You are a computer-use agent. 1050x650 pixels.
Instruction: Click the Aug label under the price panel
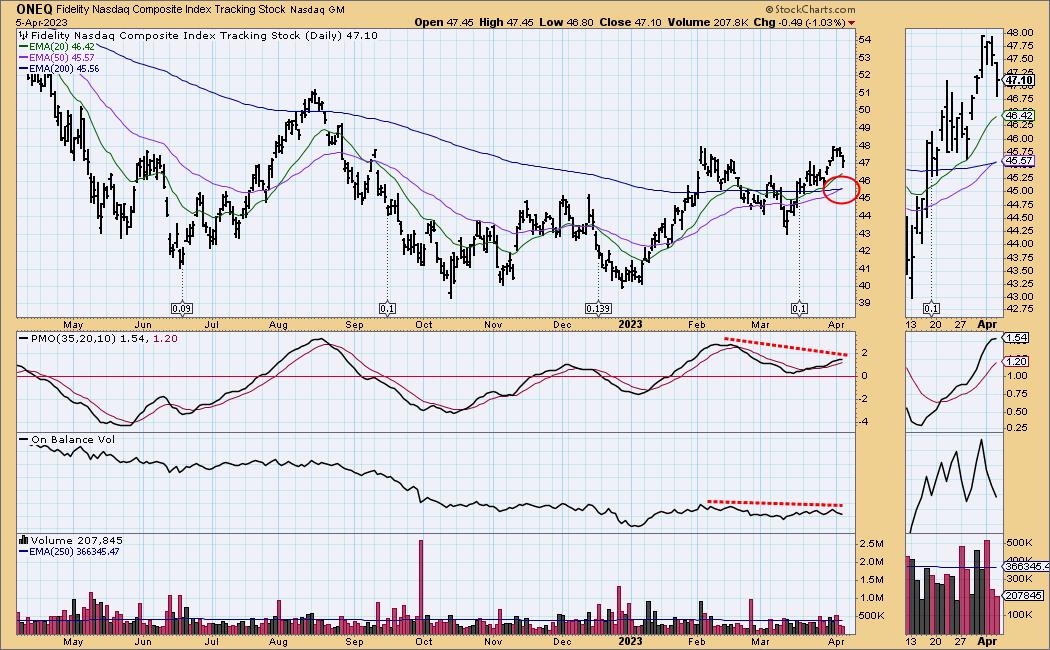tap(278, 325)
